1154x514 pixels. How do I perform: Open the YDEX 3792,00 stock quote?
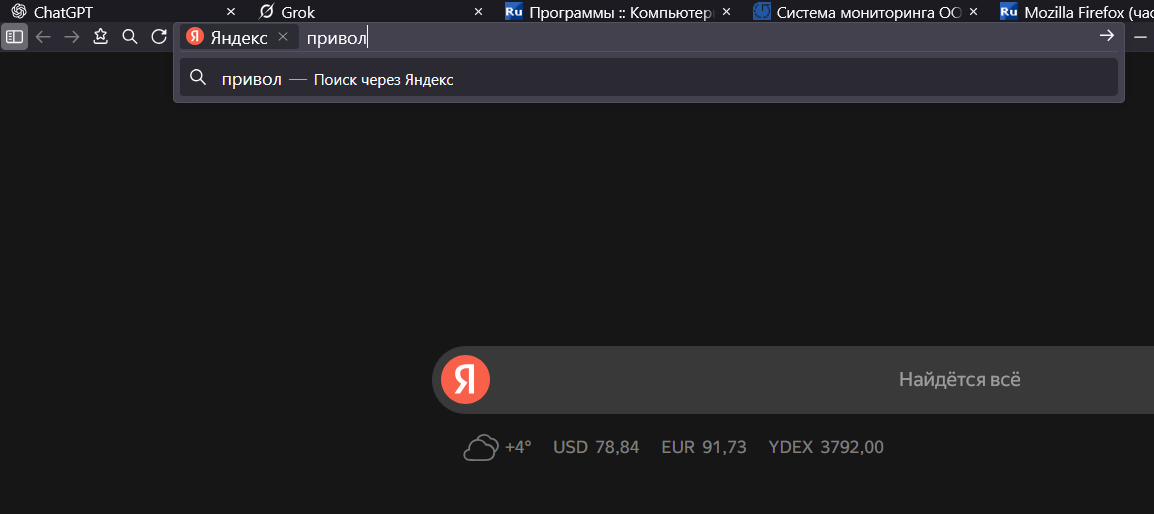[x=826, y=447]
